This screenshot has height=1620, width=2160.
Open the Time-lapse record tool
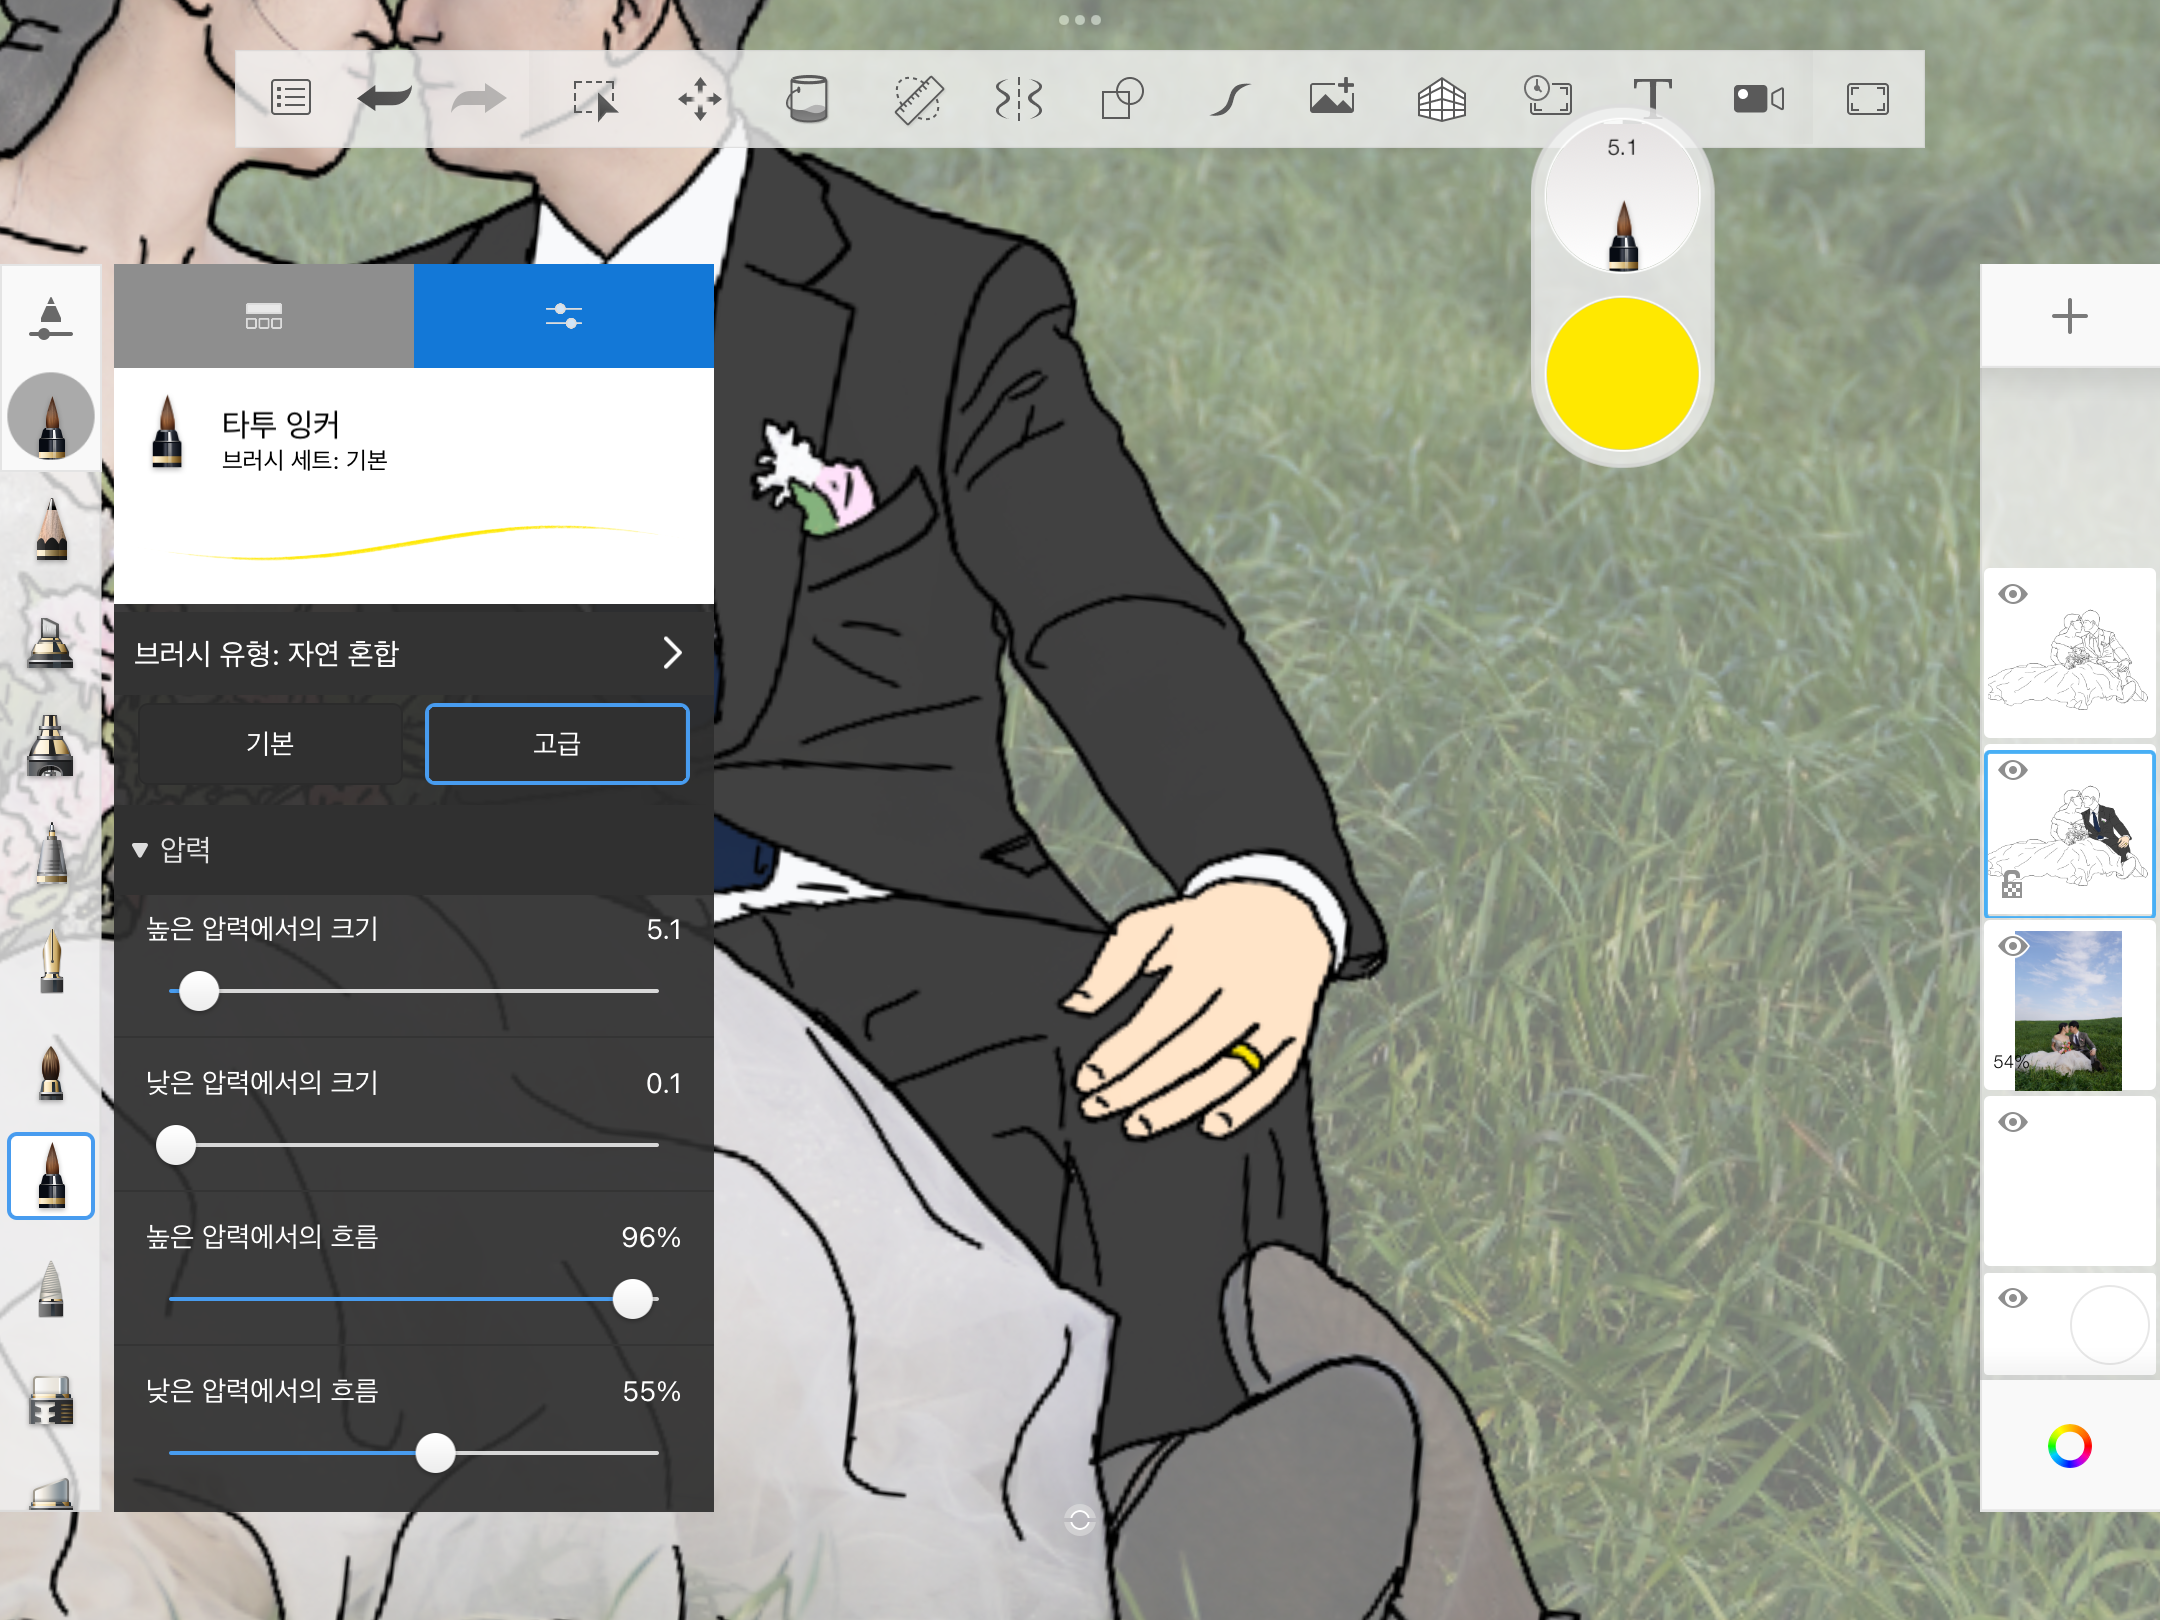pyautogui.click(x=1547, y=96)
